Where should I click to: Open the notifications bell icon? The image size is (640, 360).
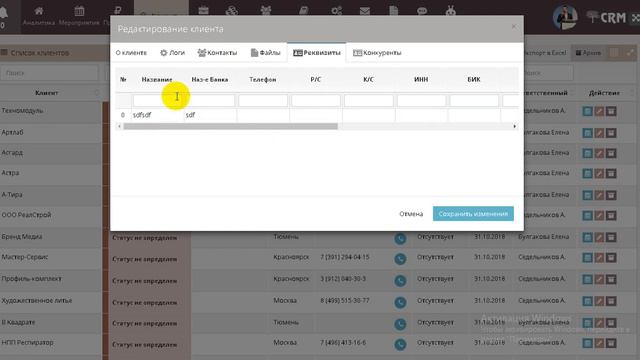click(x=3, y=13)
